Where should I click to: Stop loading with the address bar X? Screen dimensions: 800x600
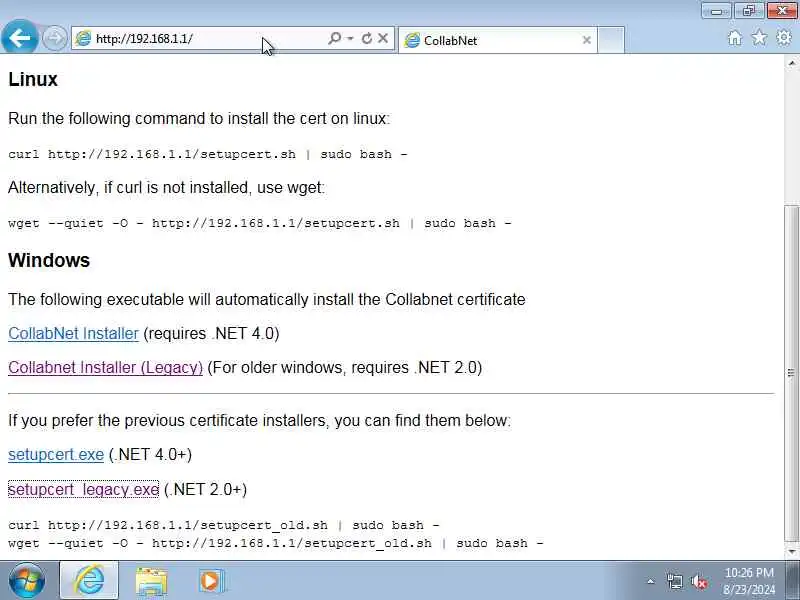coord(383,38)
